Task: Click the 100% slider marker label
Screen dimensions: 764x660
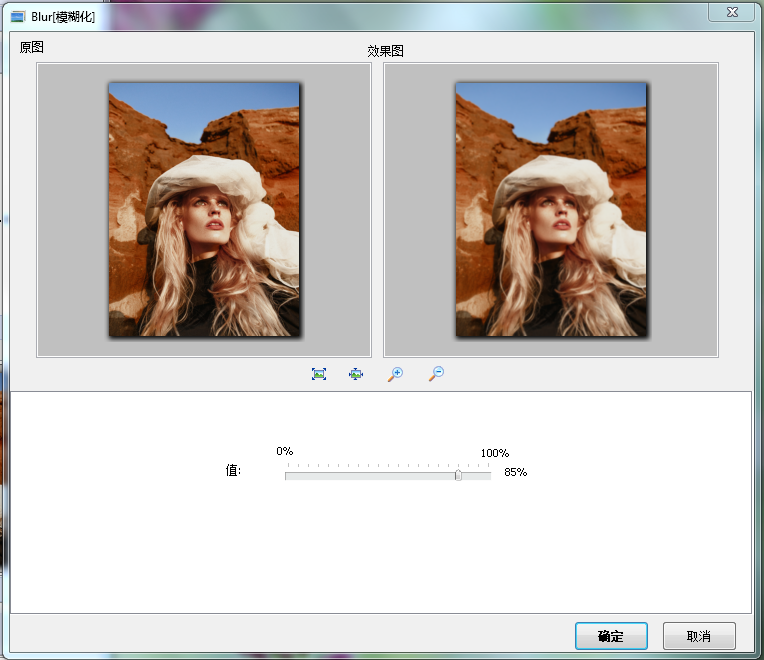Action: coord(494,453)
